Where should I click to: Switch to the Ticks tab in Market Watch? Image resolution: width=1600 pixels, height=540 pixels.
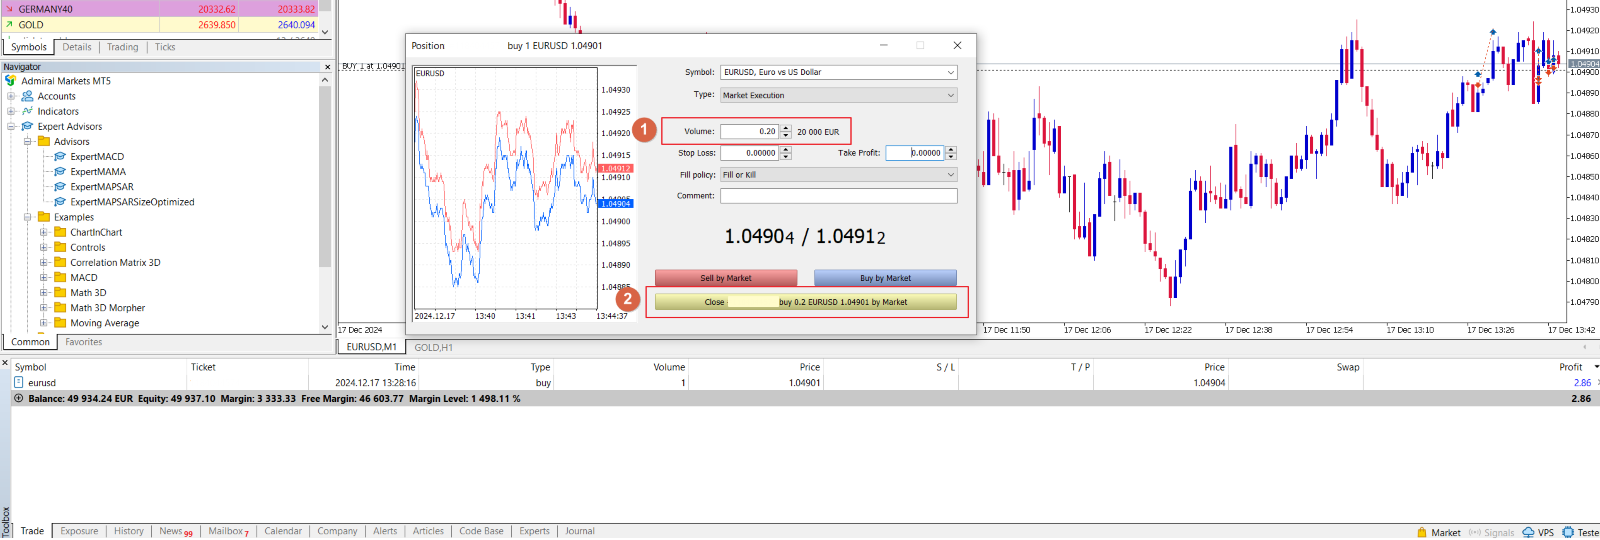click(165, 47)
